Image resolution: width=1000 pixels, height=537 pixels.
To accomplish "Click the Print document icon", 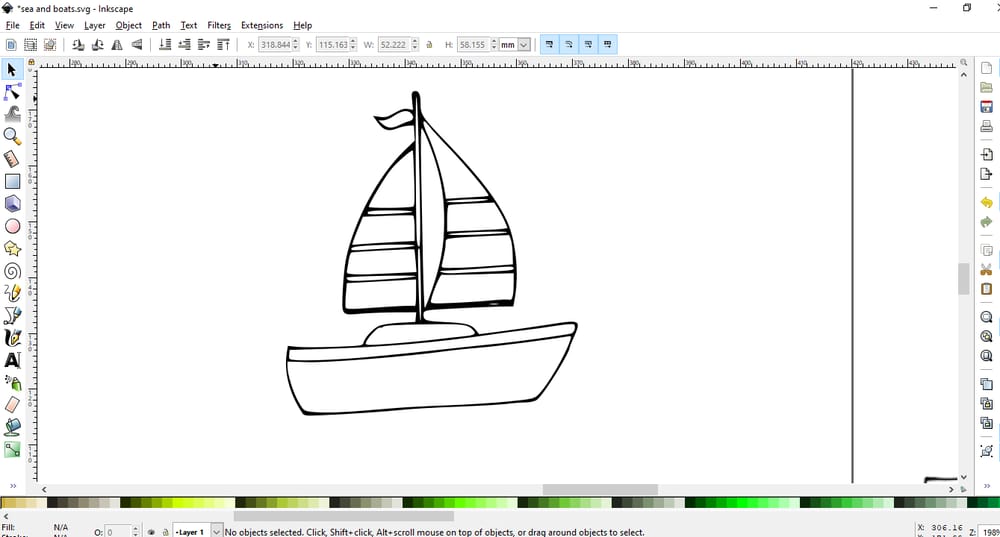I will click(986, 126).
